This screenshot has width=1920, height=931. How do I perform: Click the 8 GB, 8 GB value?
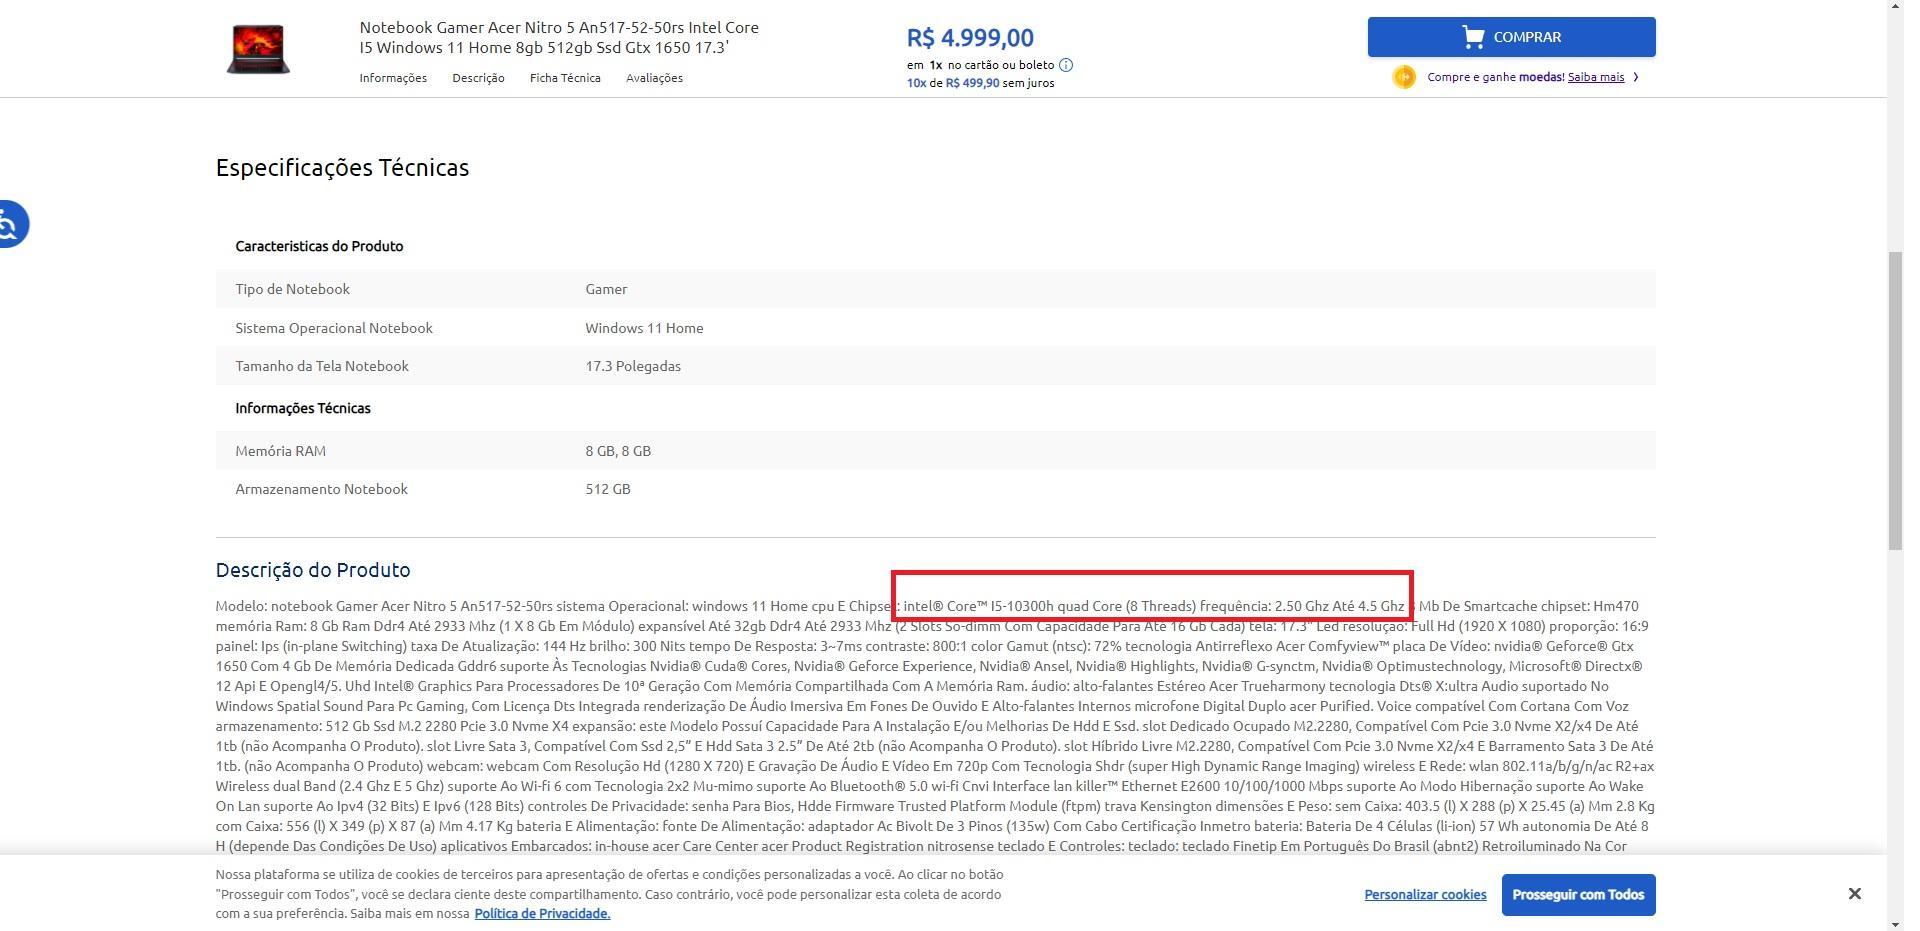[x=618, y=451]
